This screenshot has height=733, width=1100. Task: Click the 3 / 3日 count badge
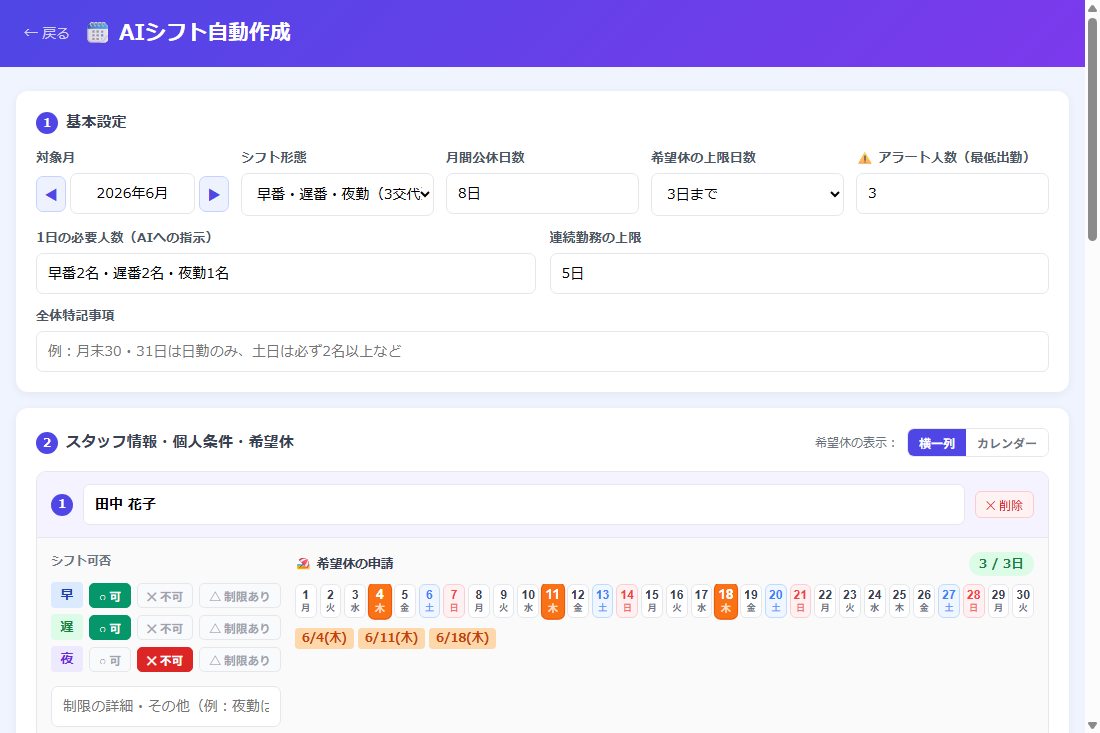(x=1001, y=563)
